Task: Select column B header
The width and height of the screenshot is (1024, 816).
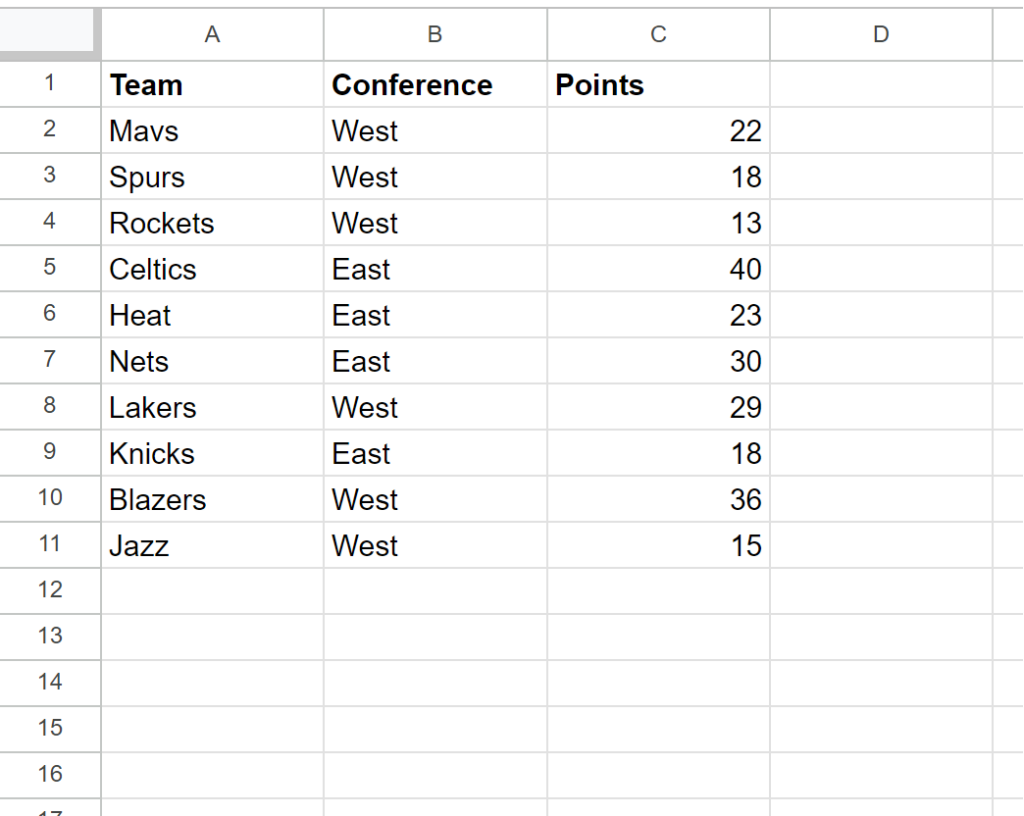Action: tap(435, 35)
